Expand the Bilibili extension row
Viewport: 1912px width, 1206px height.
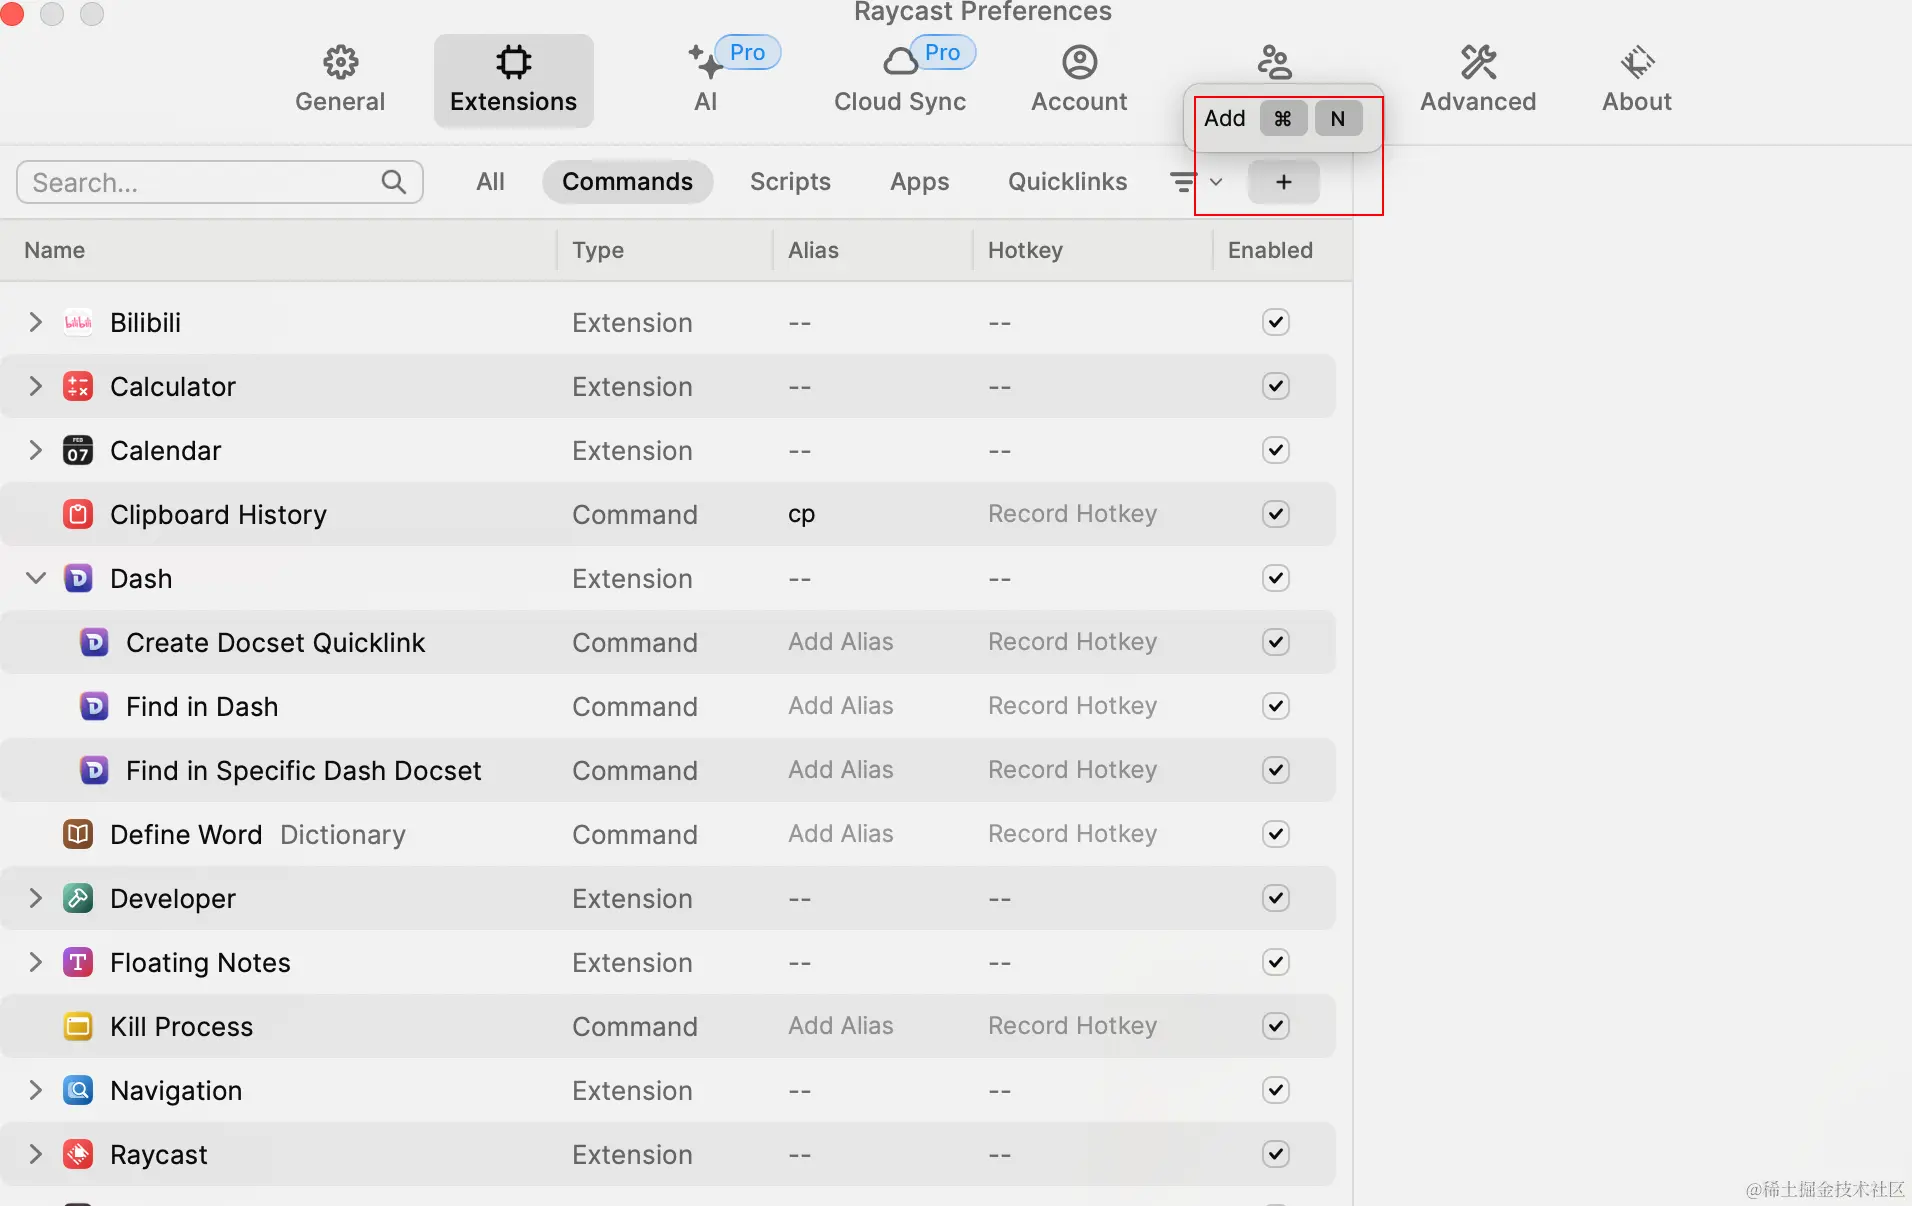pos(36,322)
